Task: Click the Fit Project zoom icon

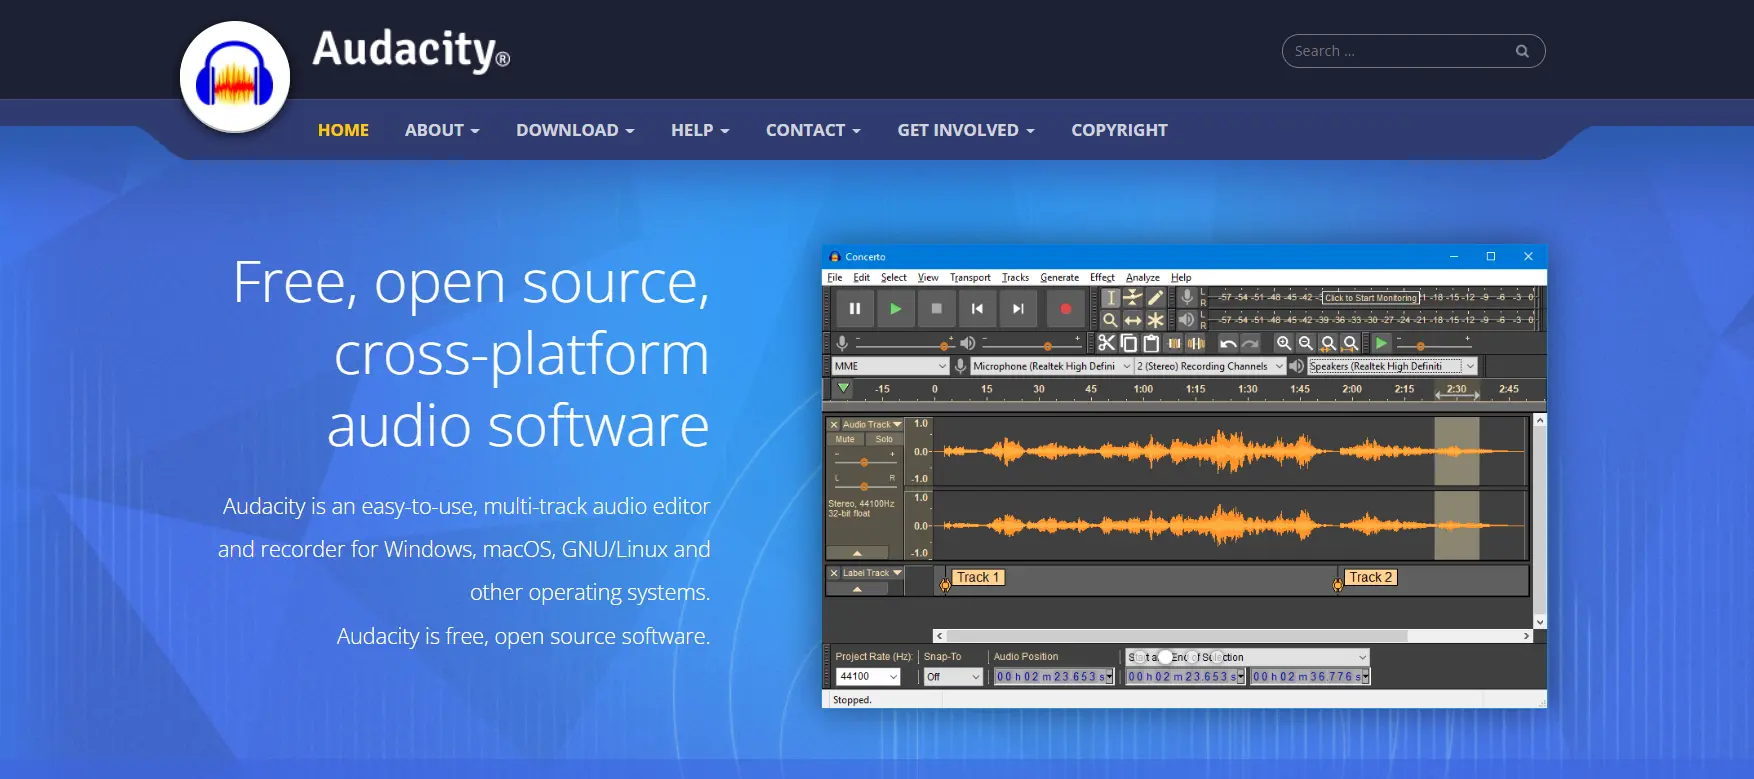Action: (1351, 343)
